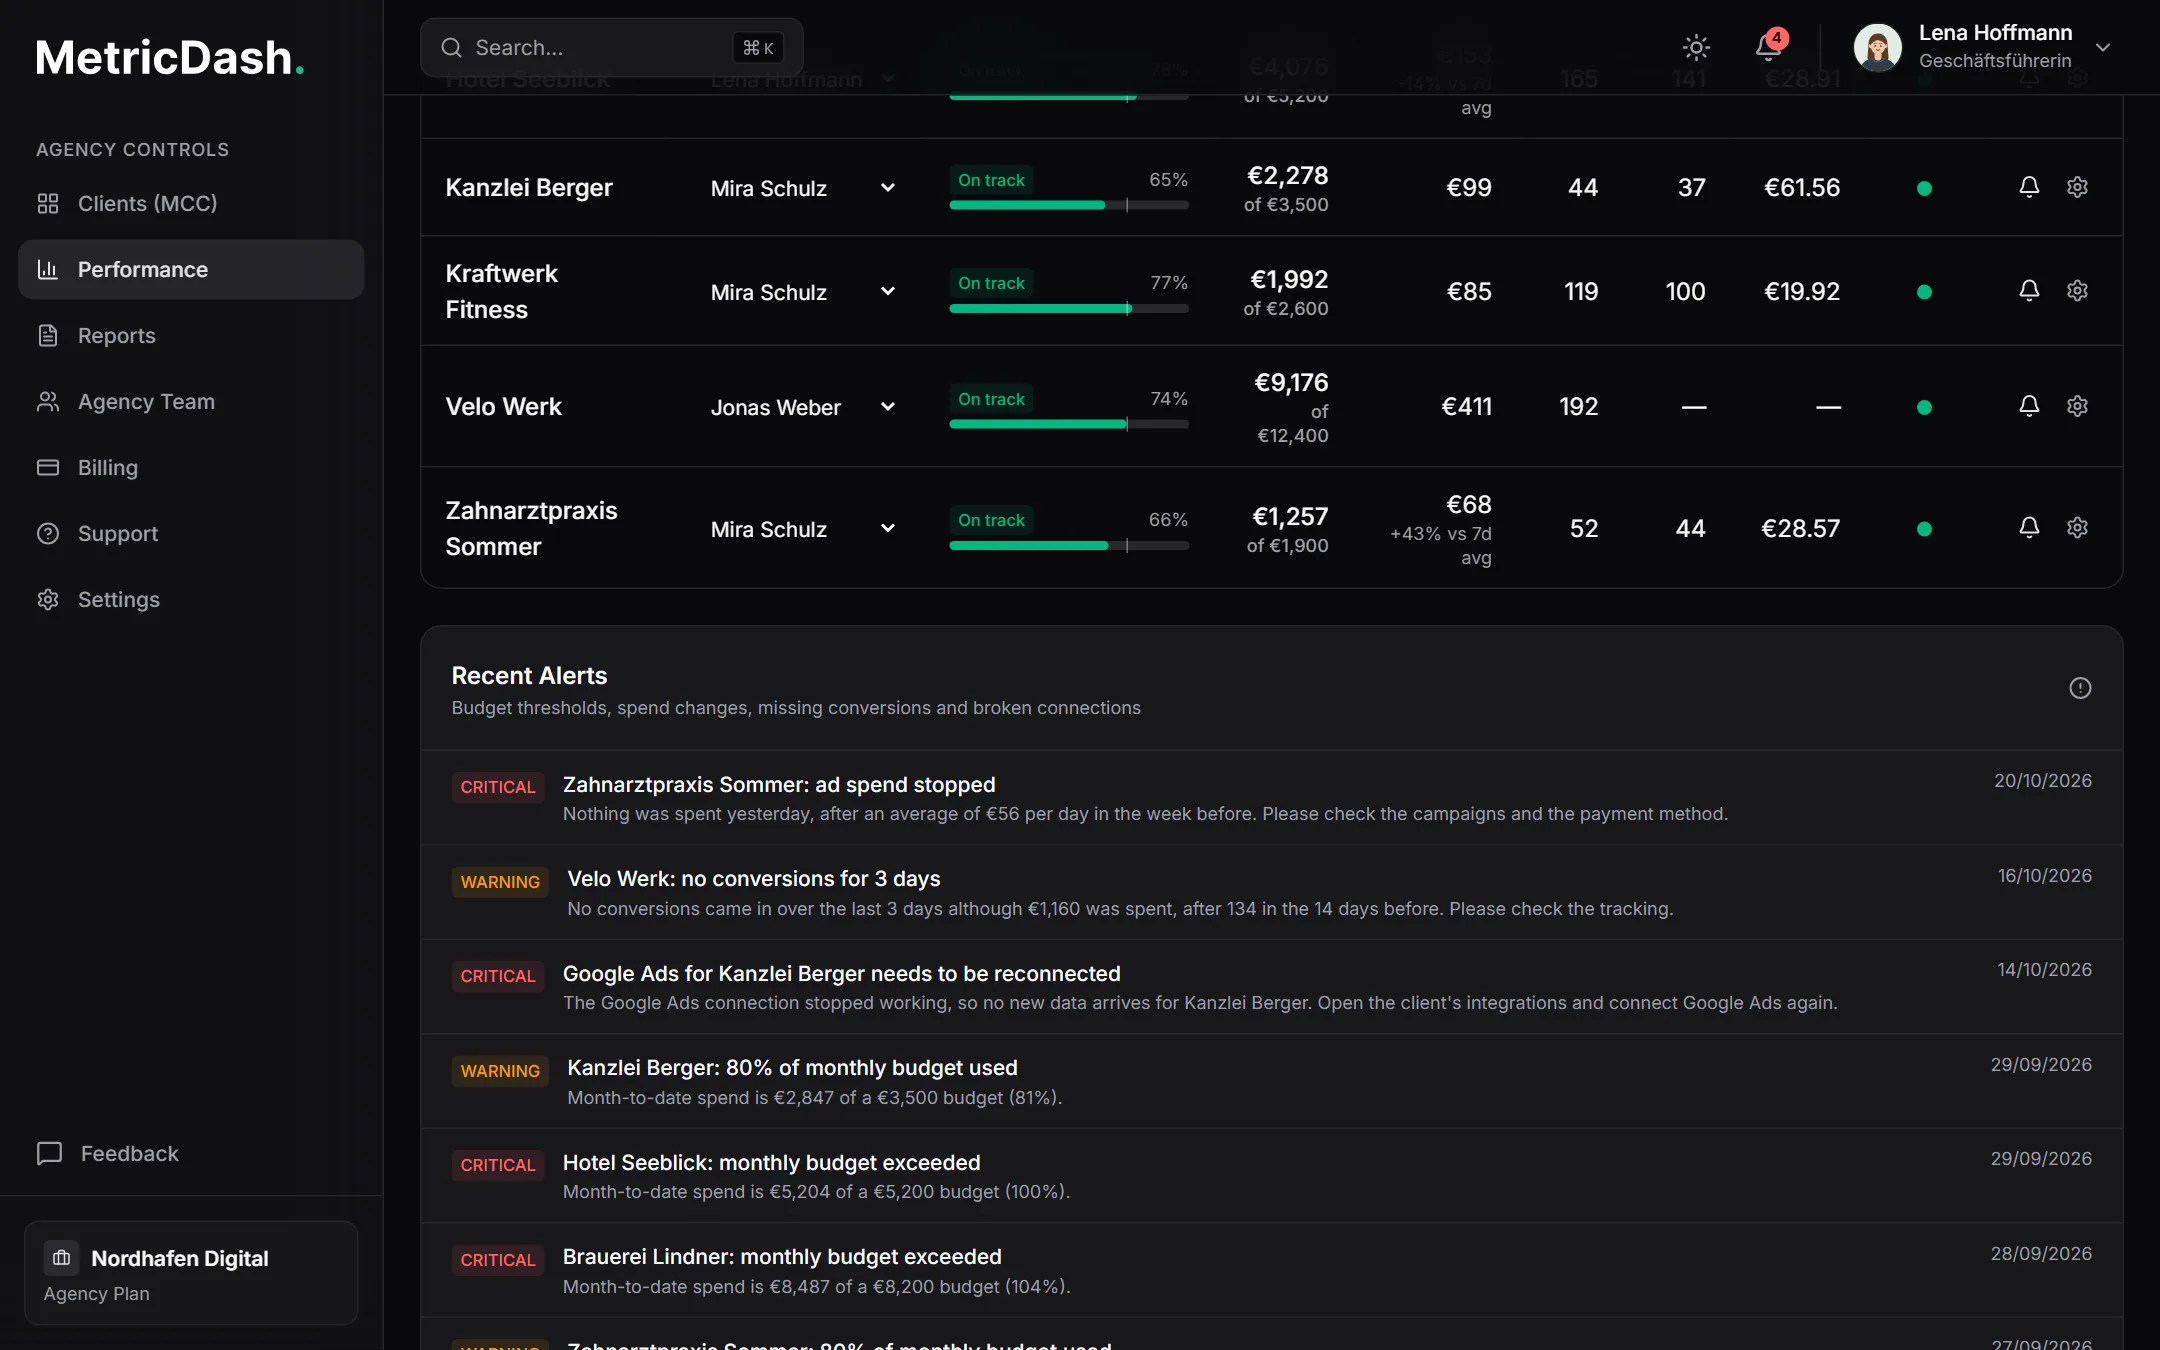Open Billing in the sidebar
Screen dimensions: 2160x1350
coord(191,467)
